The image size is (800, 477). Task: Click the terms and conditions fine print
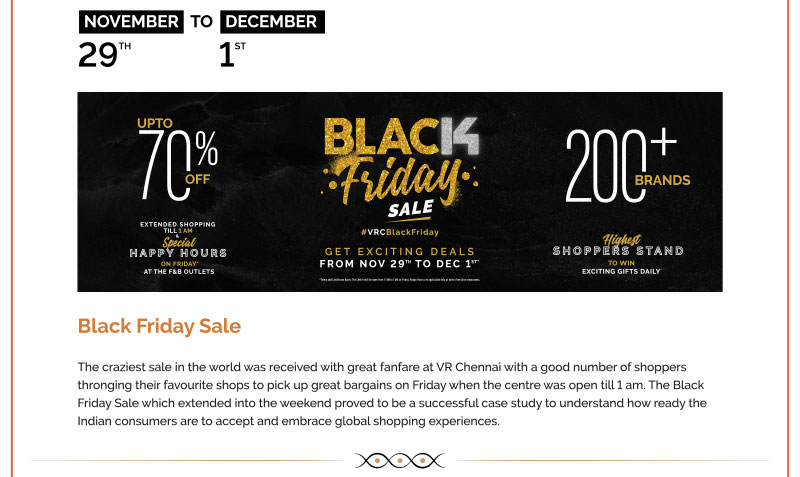coord(400,279)
